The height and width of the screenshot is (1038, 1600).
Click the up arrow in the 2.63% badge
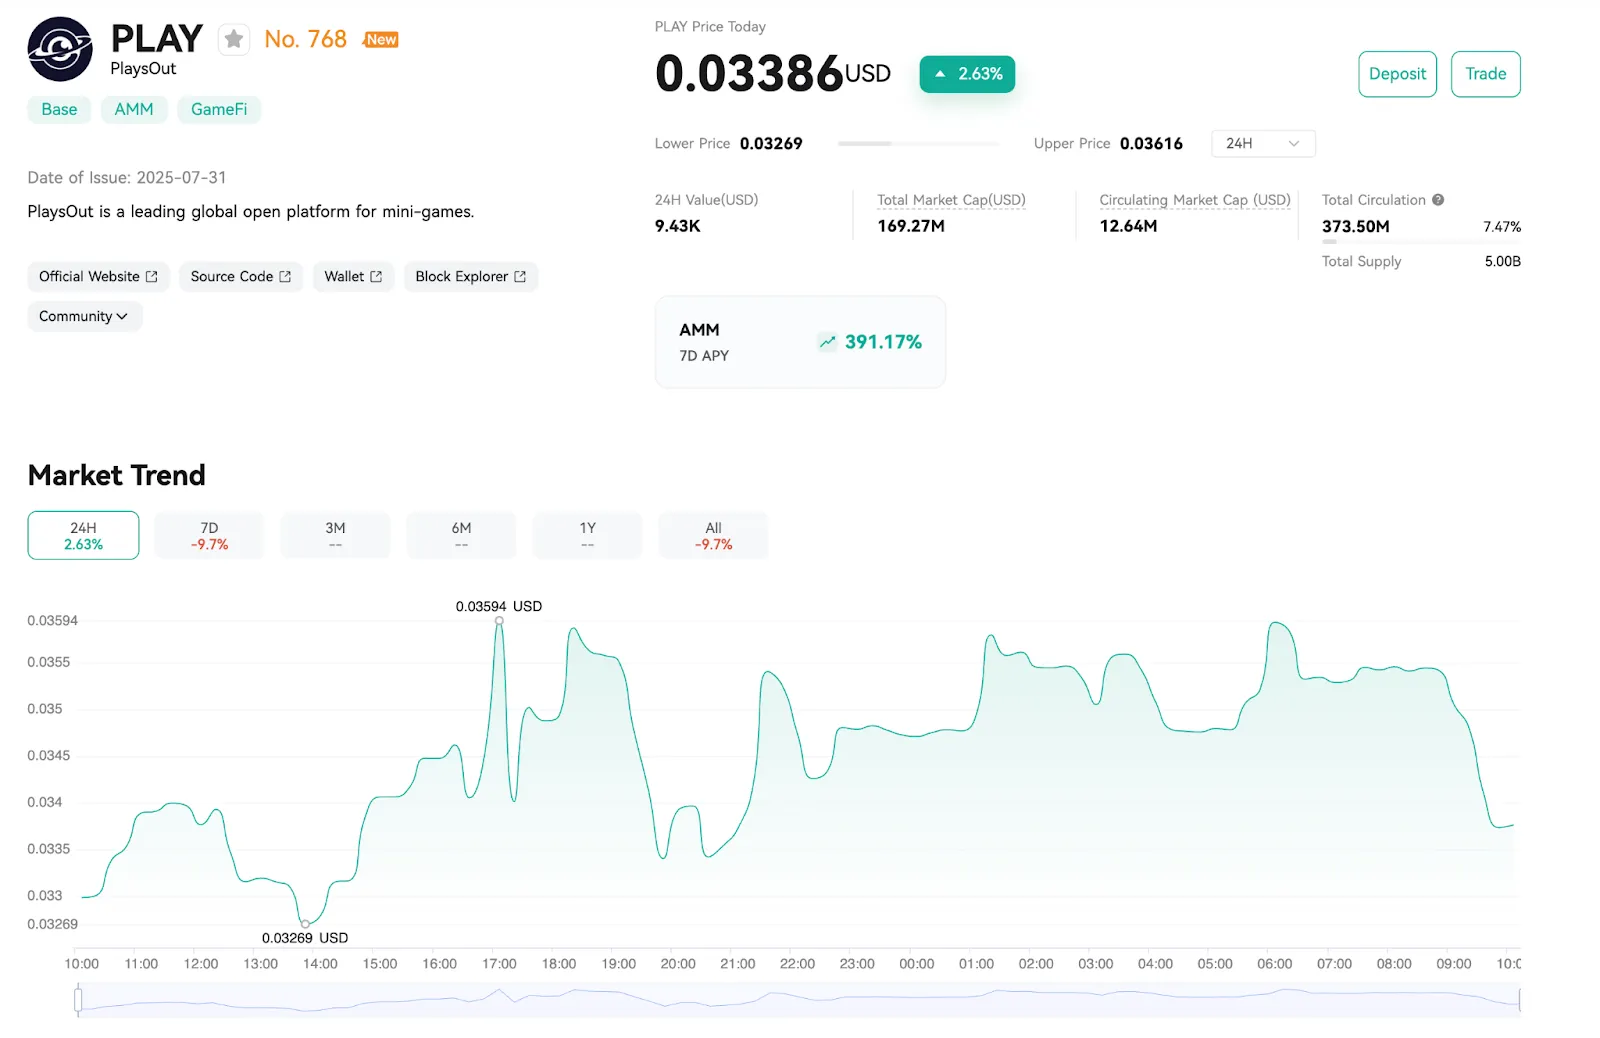coord(940,74)
